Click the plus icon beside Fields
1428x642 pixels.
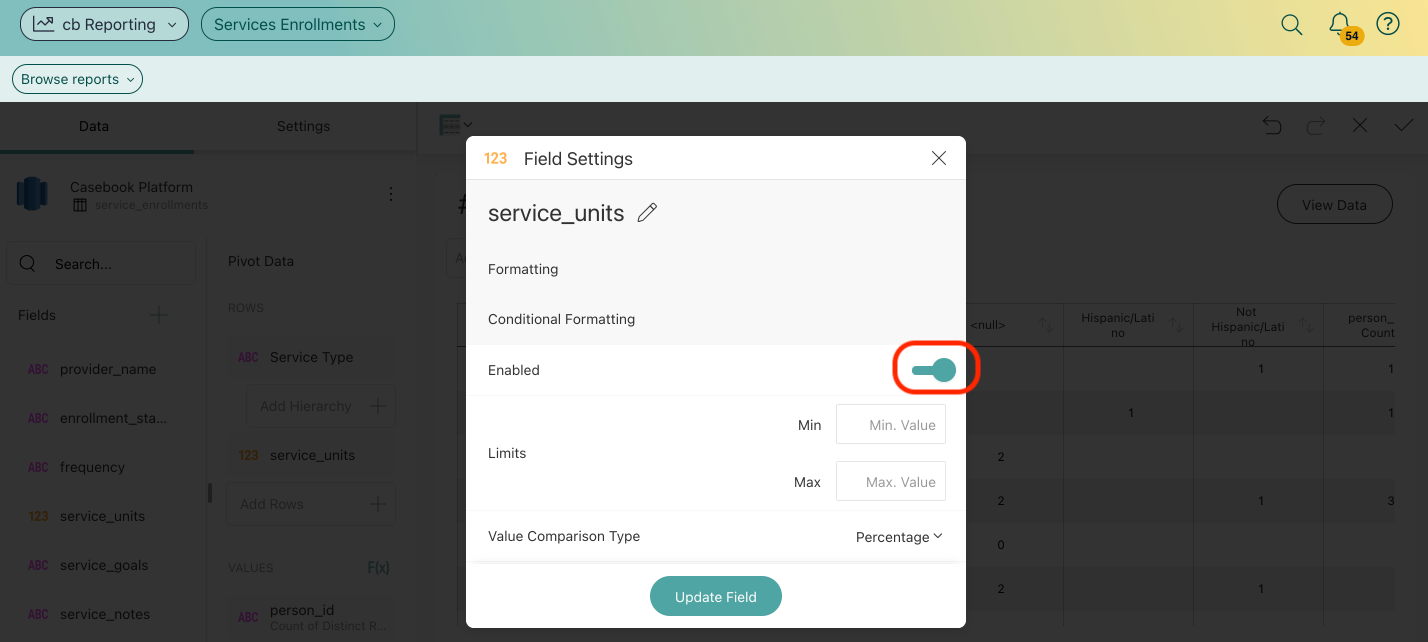coord(158,315)
